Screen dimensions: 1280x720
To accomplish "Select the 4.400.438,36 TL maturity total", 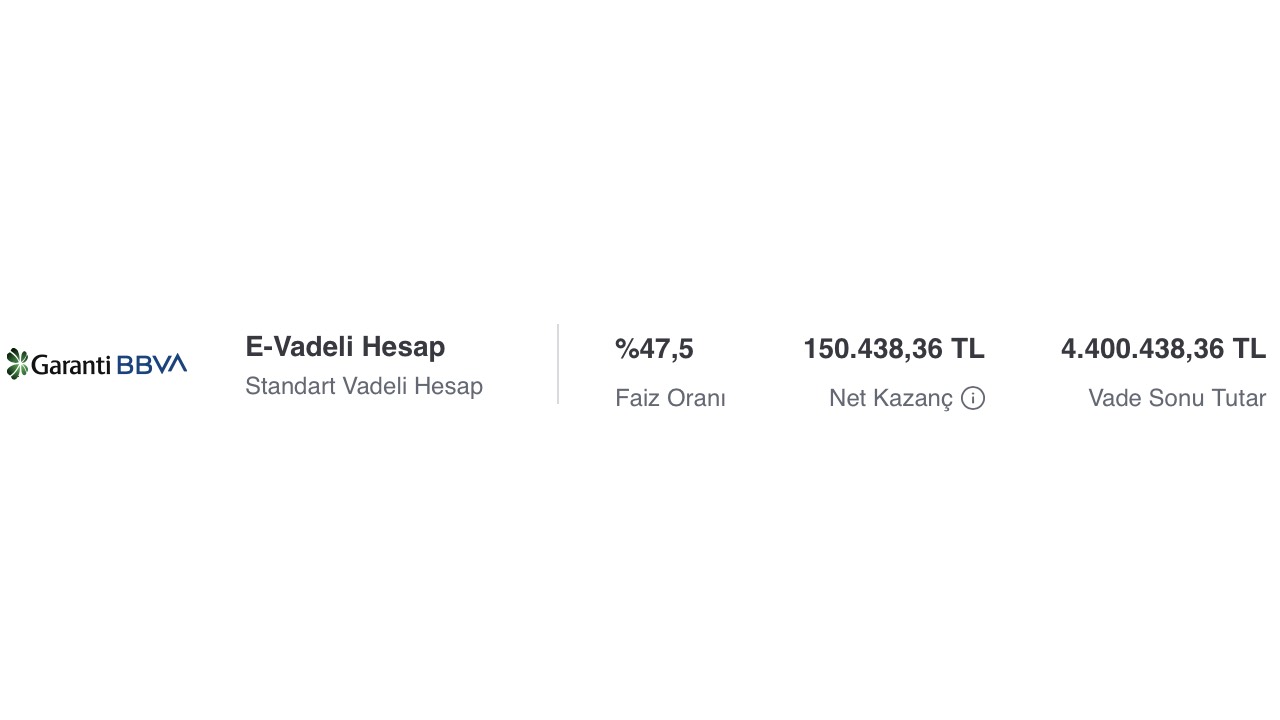I will tap(1163, 349).
